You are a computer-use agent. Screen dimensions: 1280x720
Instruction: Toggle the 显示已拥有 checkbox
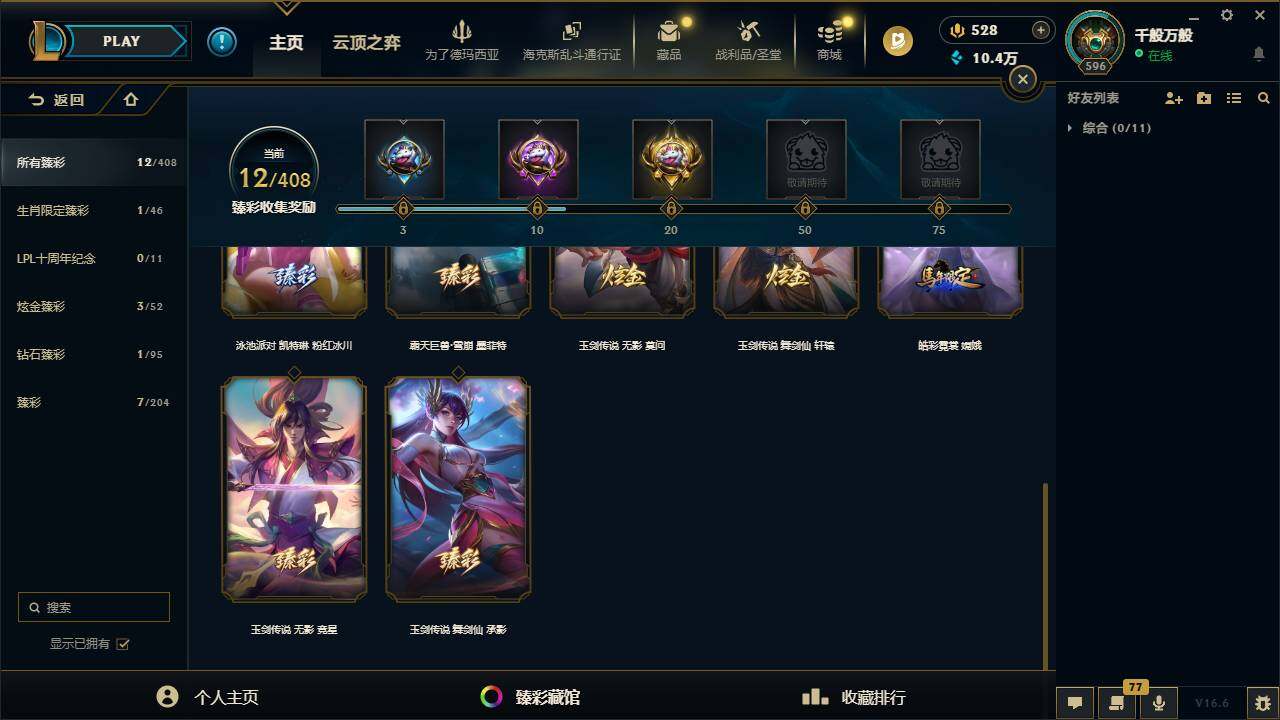pos(123,644)
